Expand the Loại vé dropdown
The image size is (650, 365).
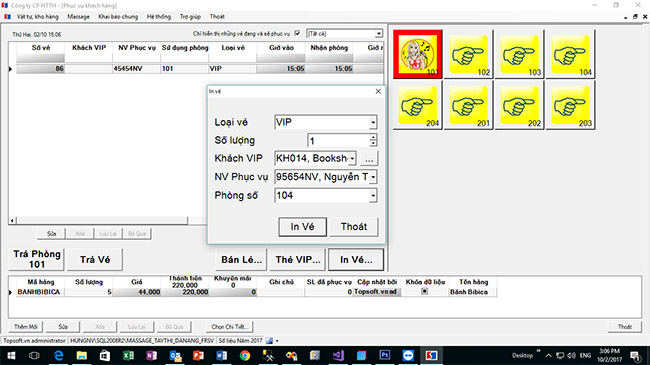click(373, 122)
